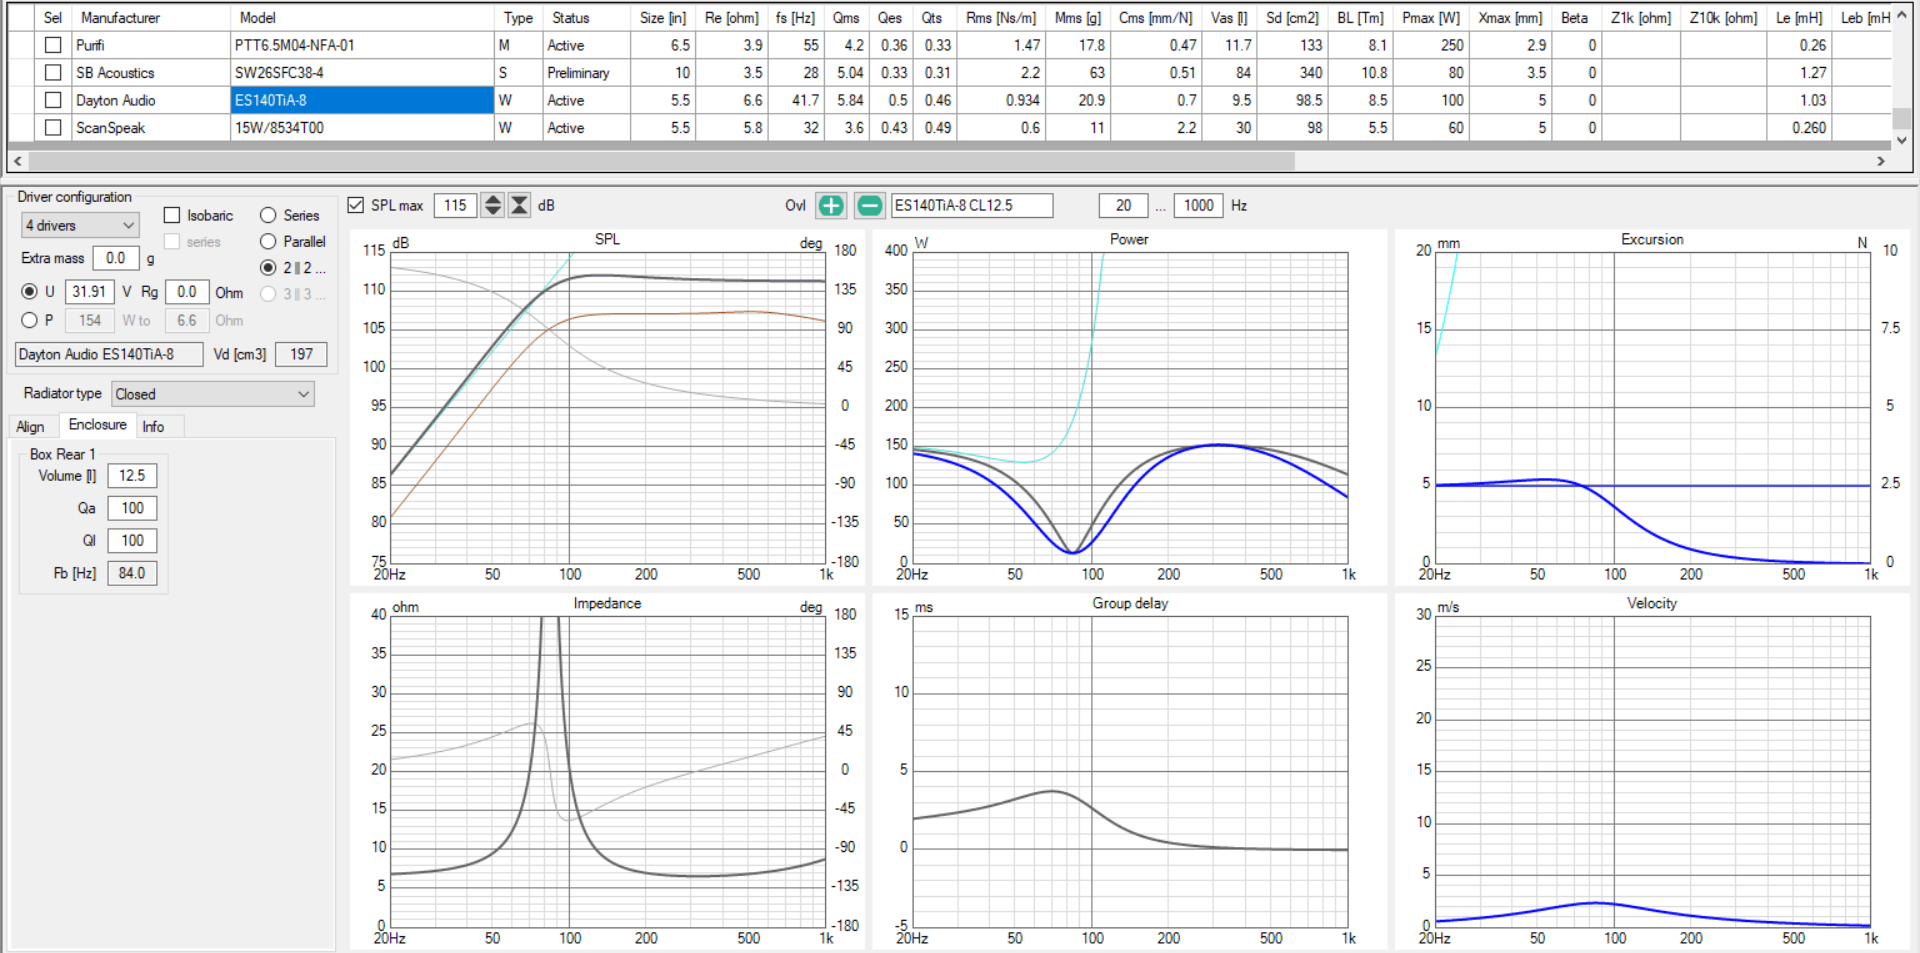
Task: Open the Radiator type Closed dropdown
Action: (x=213, y=394)
